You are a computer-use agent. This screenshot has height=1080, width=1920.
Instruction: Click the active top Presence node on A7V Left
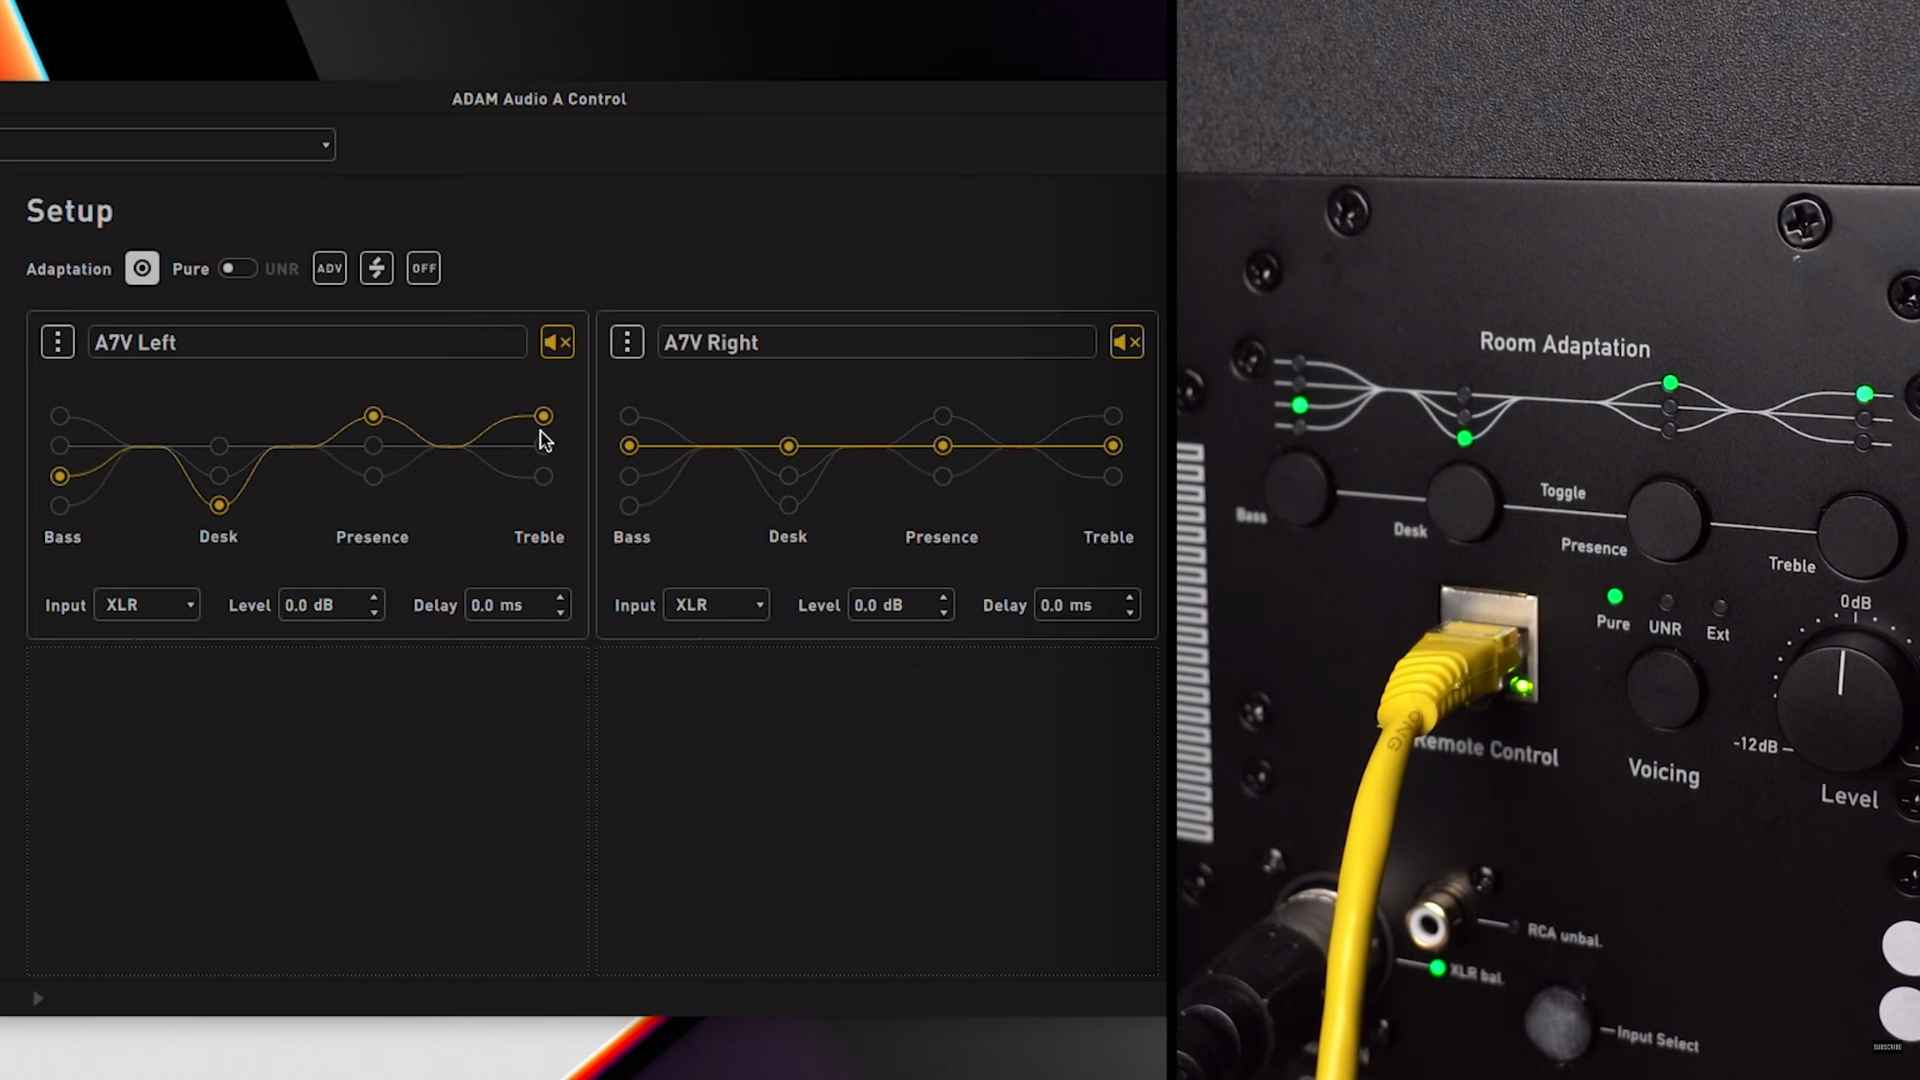(x=373, y=416)
